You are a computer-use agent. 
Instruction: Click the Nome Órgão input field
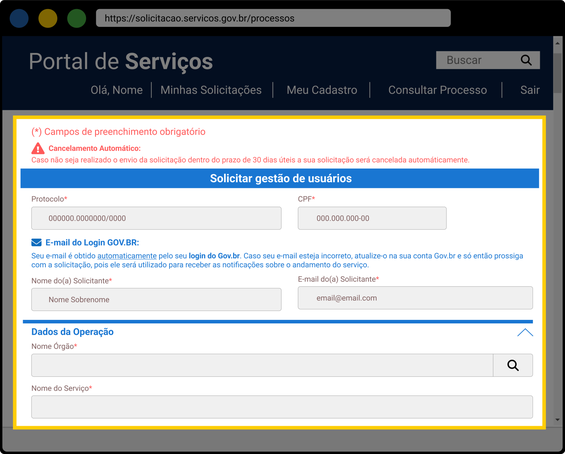coord(262,365)
